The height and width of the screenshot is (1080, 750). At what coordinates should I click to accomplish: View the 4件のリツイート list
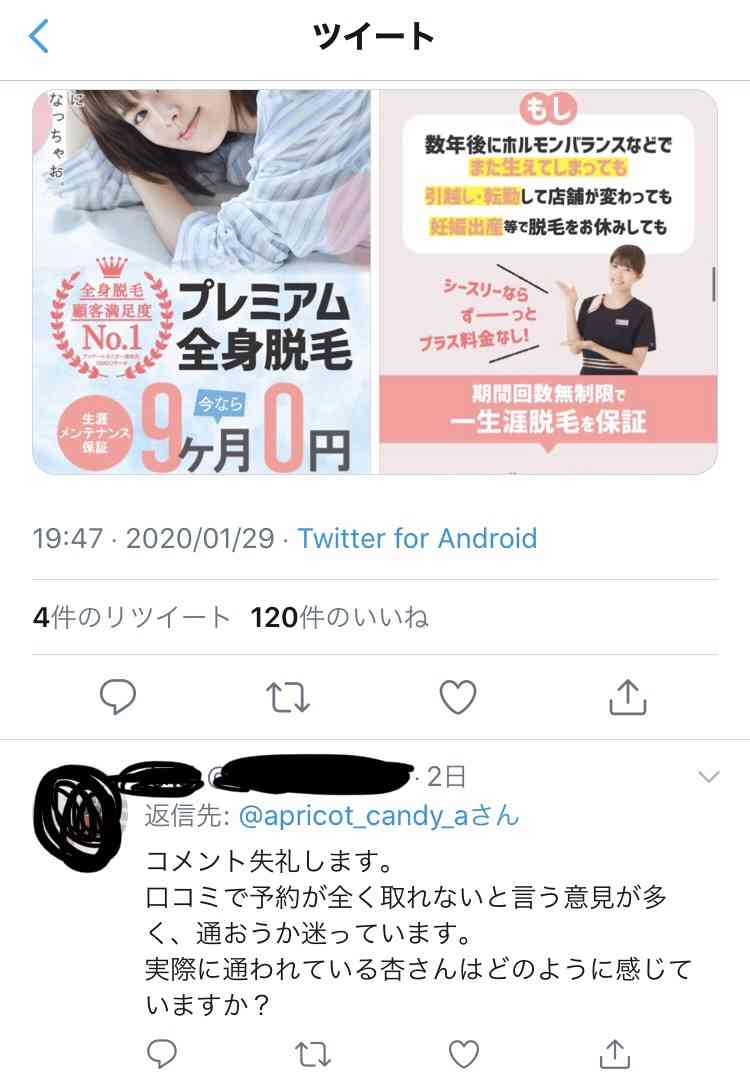pos(132,617)
